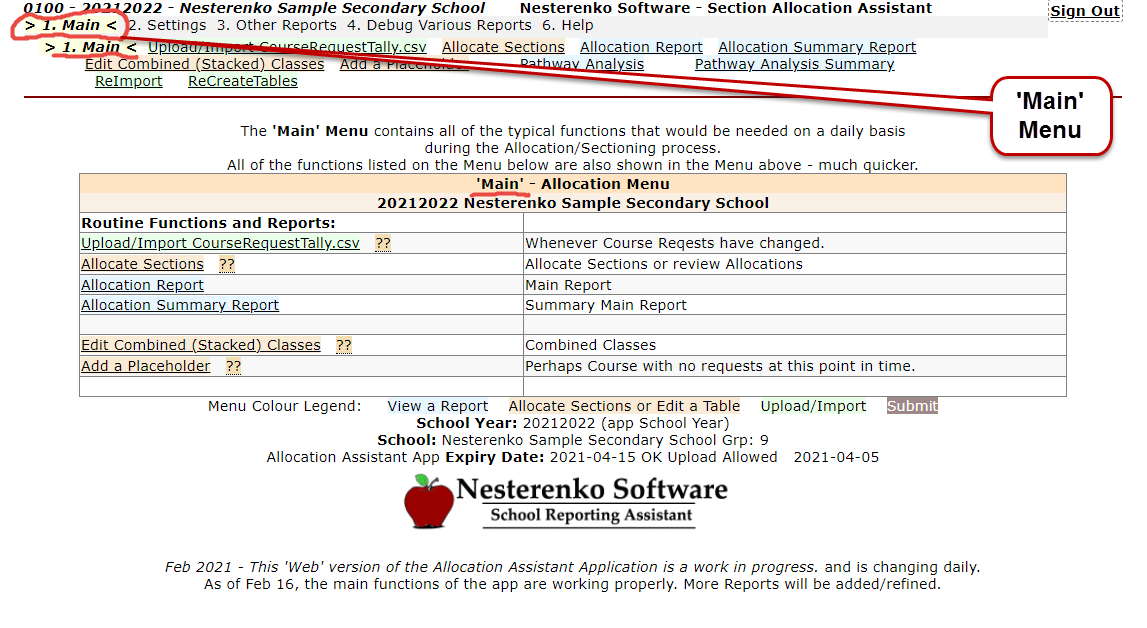
Task: Open Allocation Report in the table list
Action: (142, 286)
